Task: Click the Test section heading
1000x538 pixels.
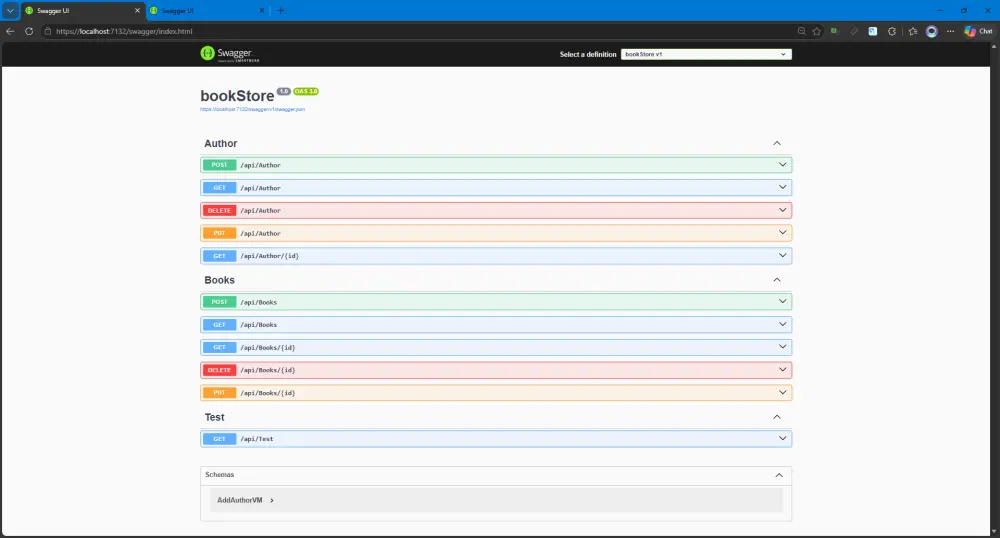Action: [x=214, y=417]
